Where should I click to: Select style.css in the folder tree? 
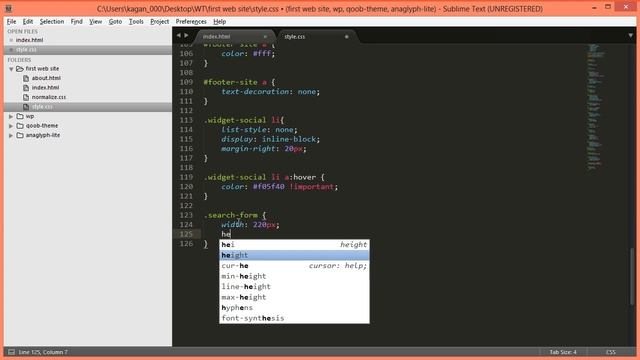pos(42,107)
